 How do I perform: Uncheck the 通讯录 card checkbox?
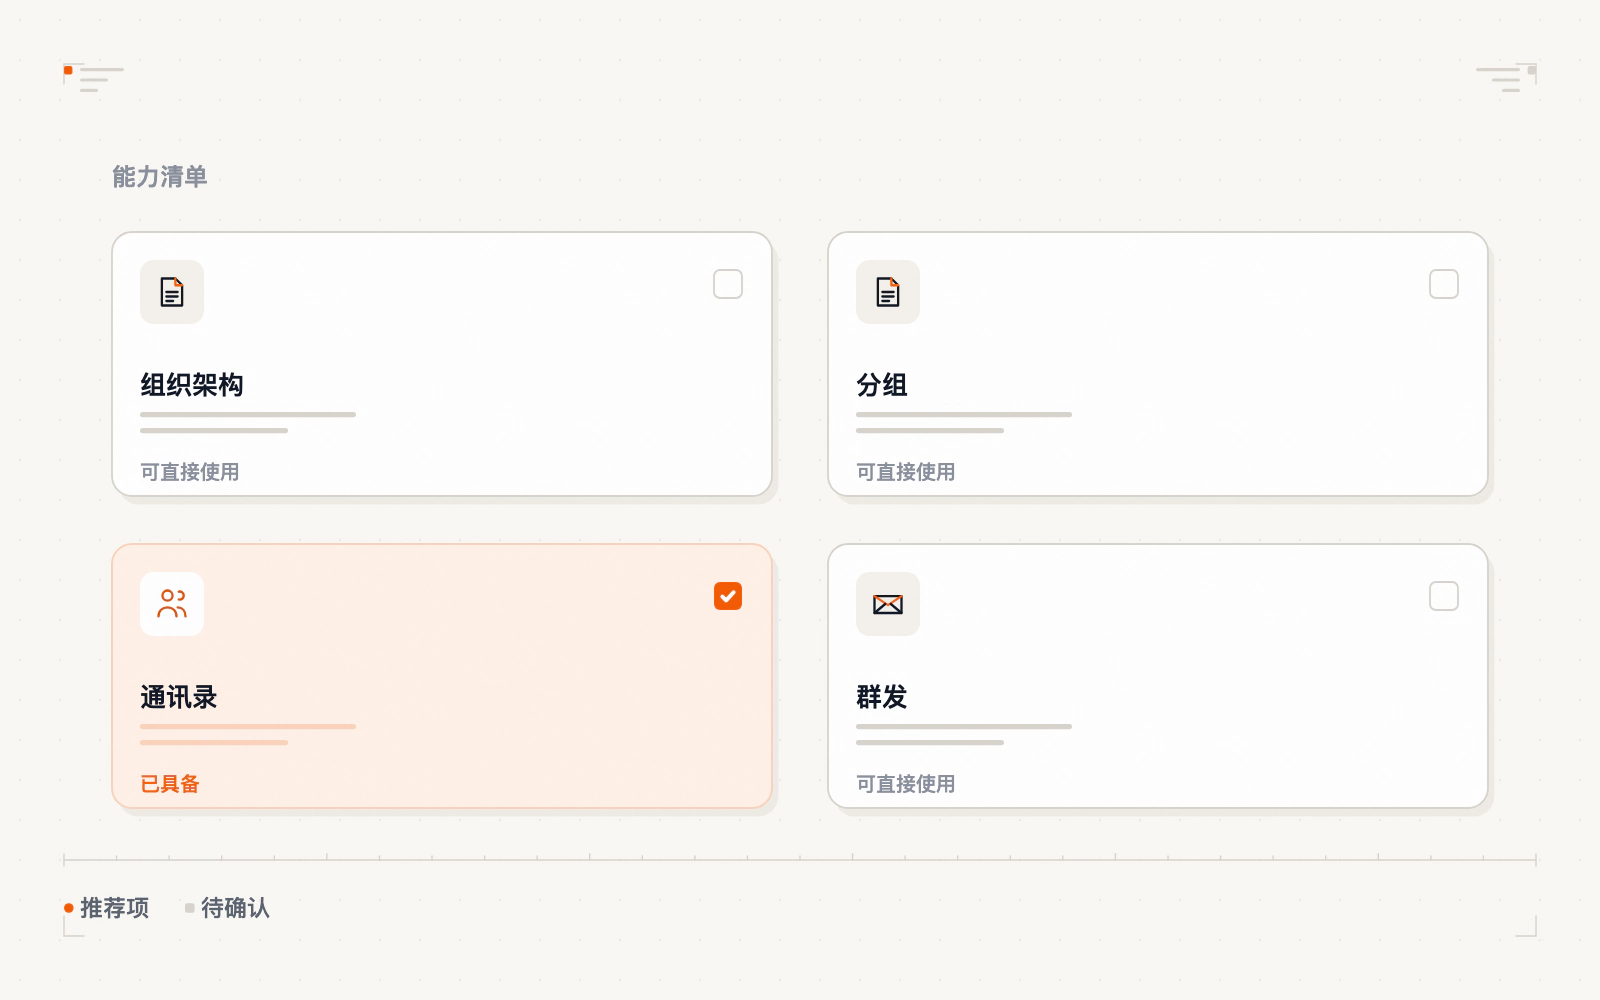(728, 596)
